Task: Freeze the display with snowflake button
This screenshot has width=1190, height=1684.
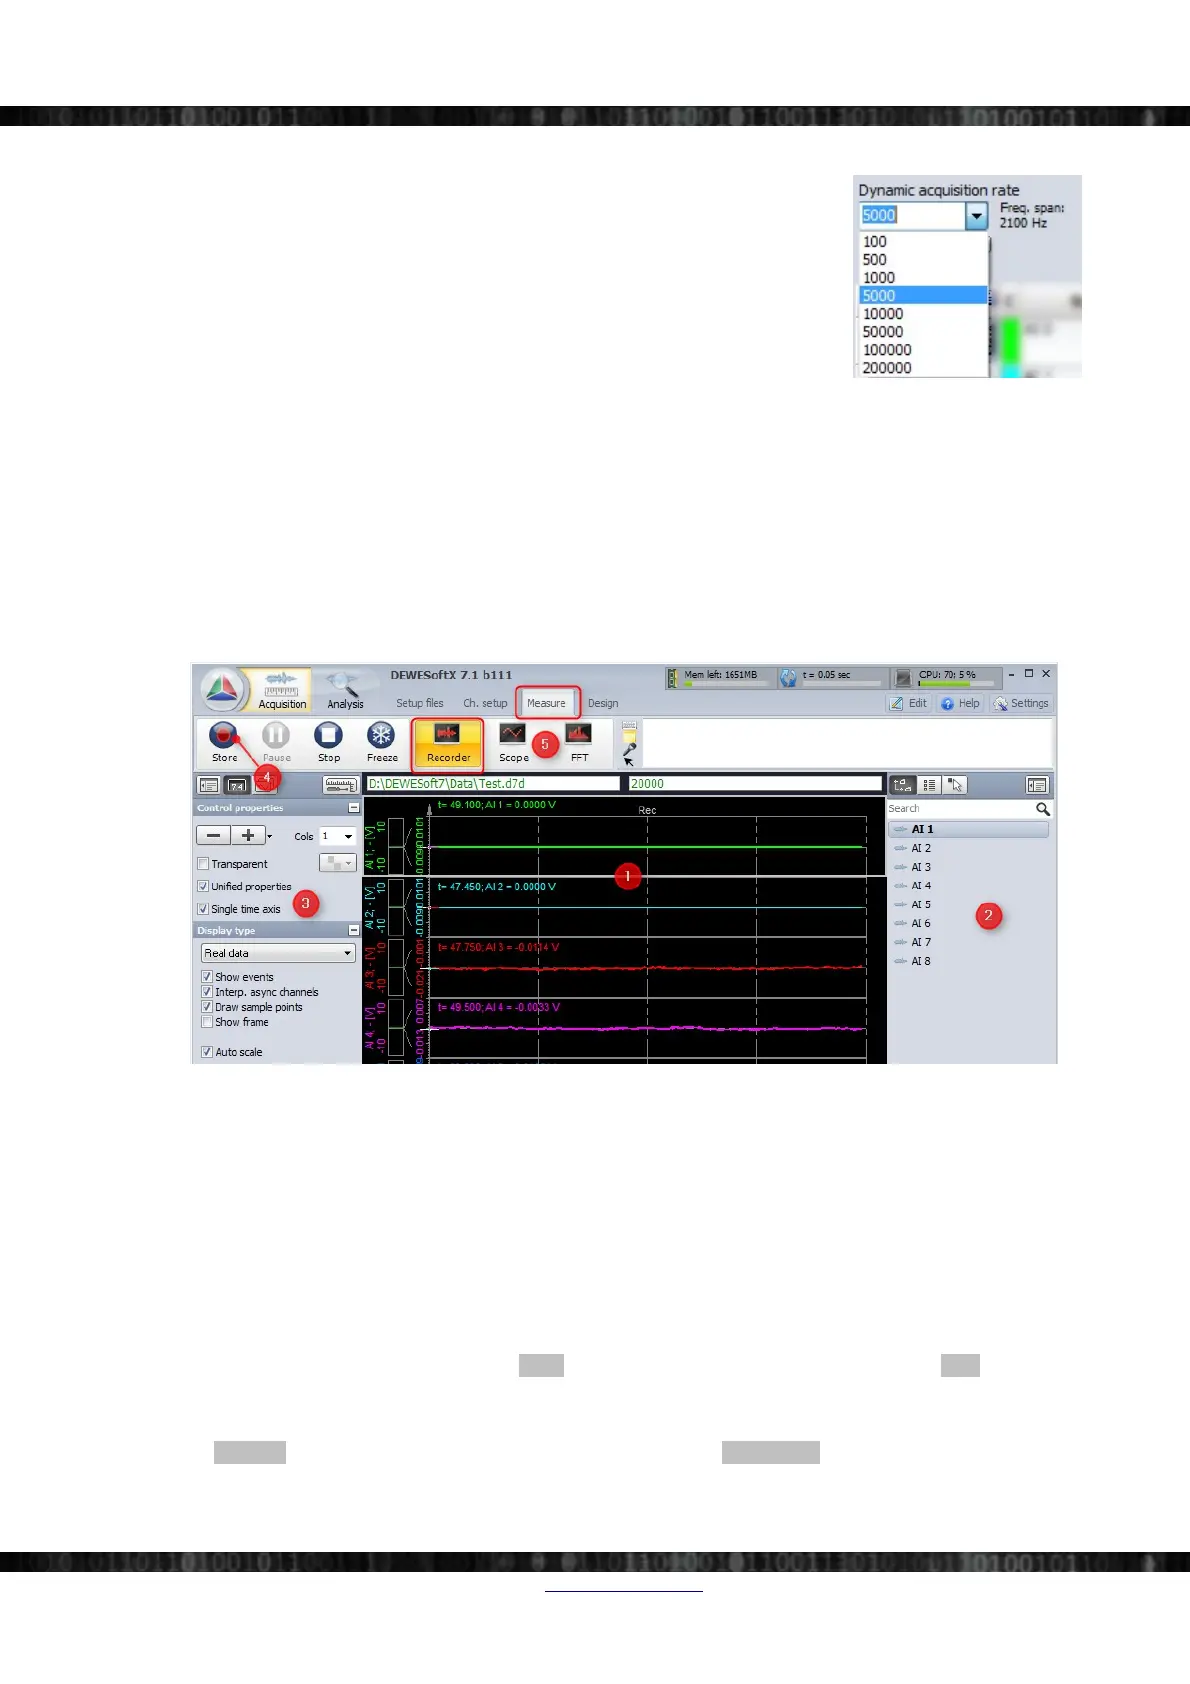Action: click(381, 742)
